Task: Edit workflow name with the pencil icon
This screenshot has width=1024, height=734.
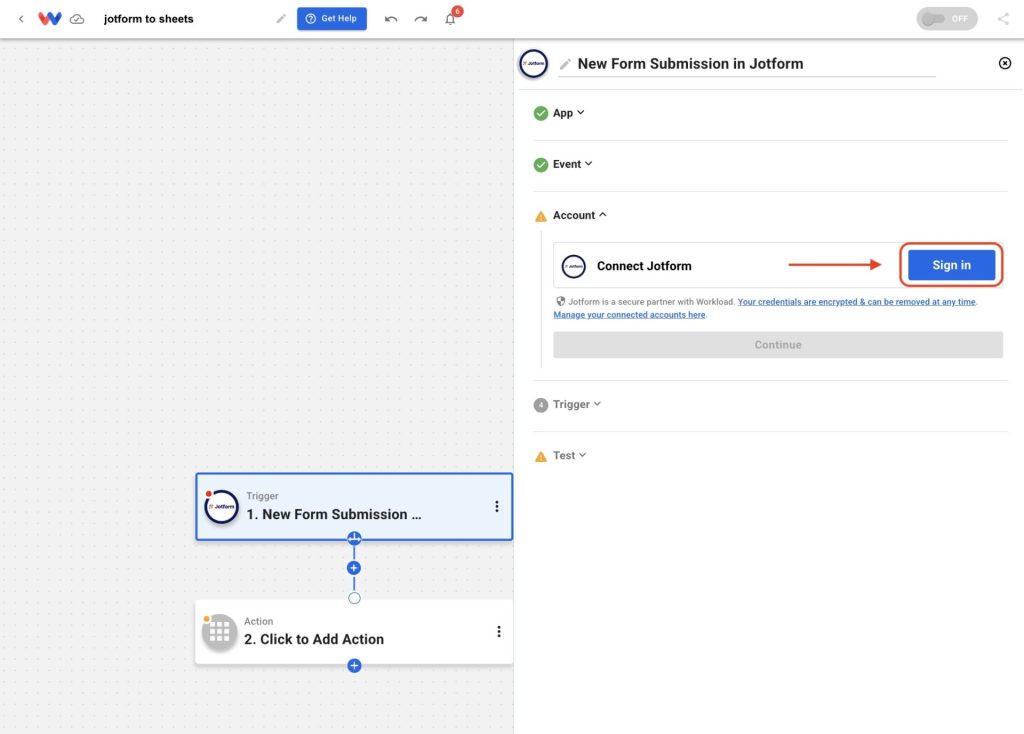Action: click(281, 19)
